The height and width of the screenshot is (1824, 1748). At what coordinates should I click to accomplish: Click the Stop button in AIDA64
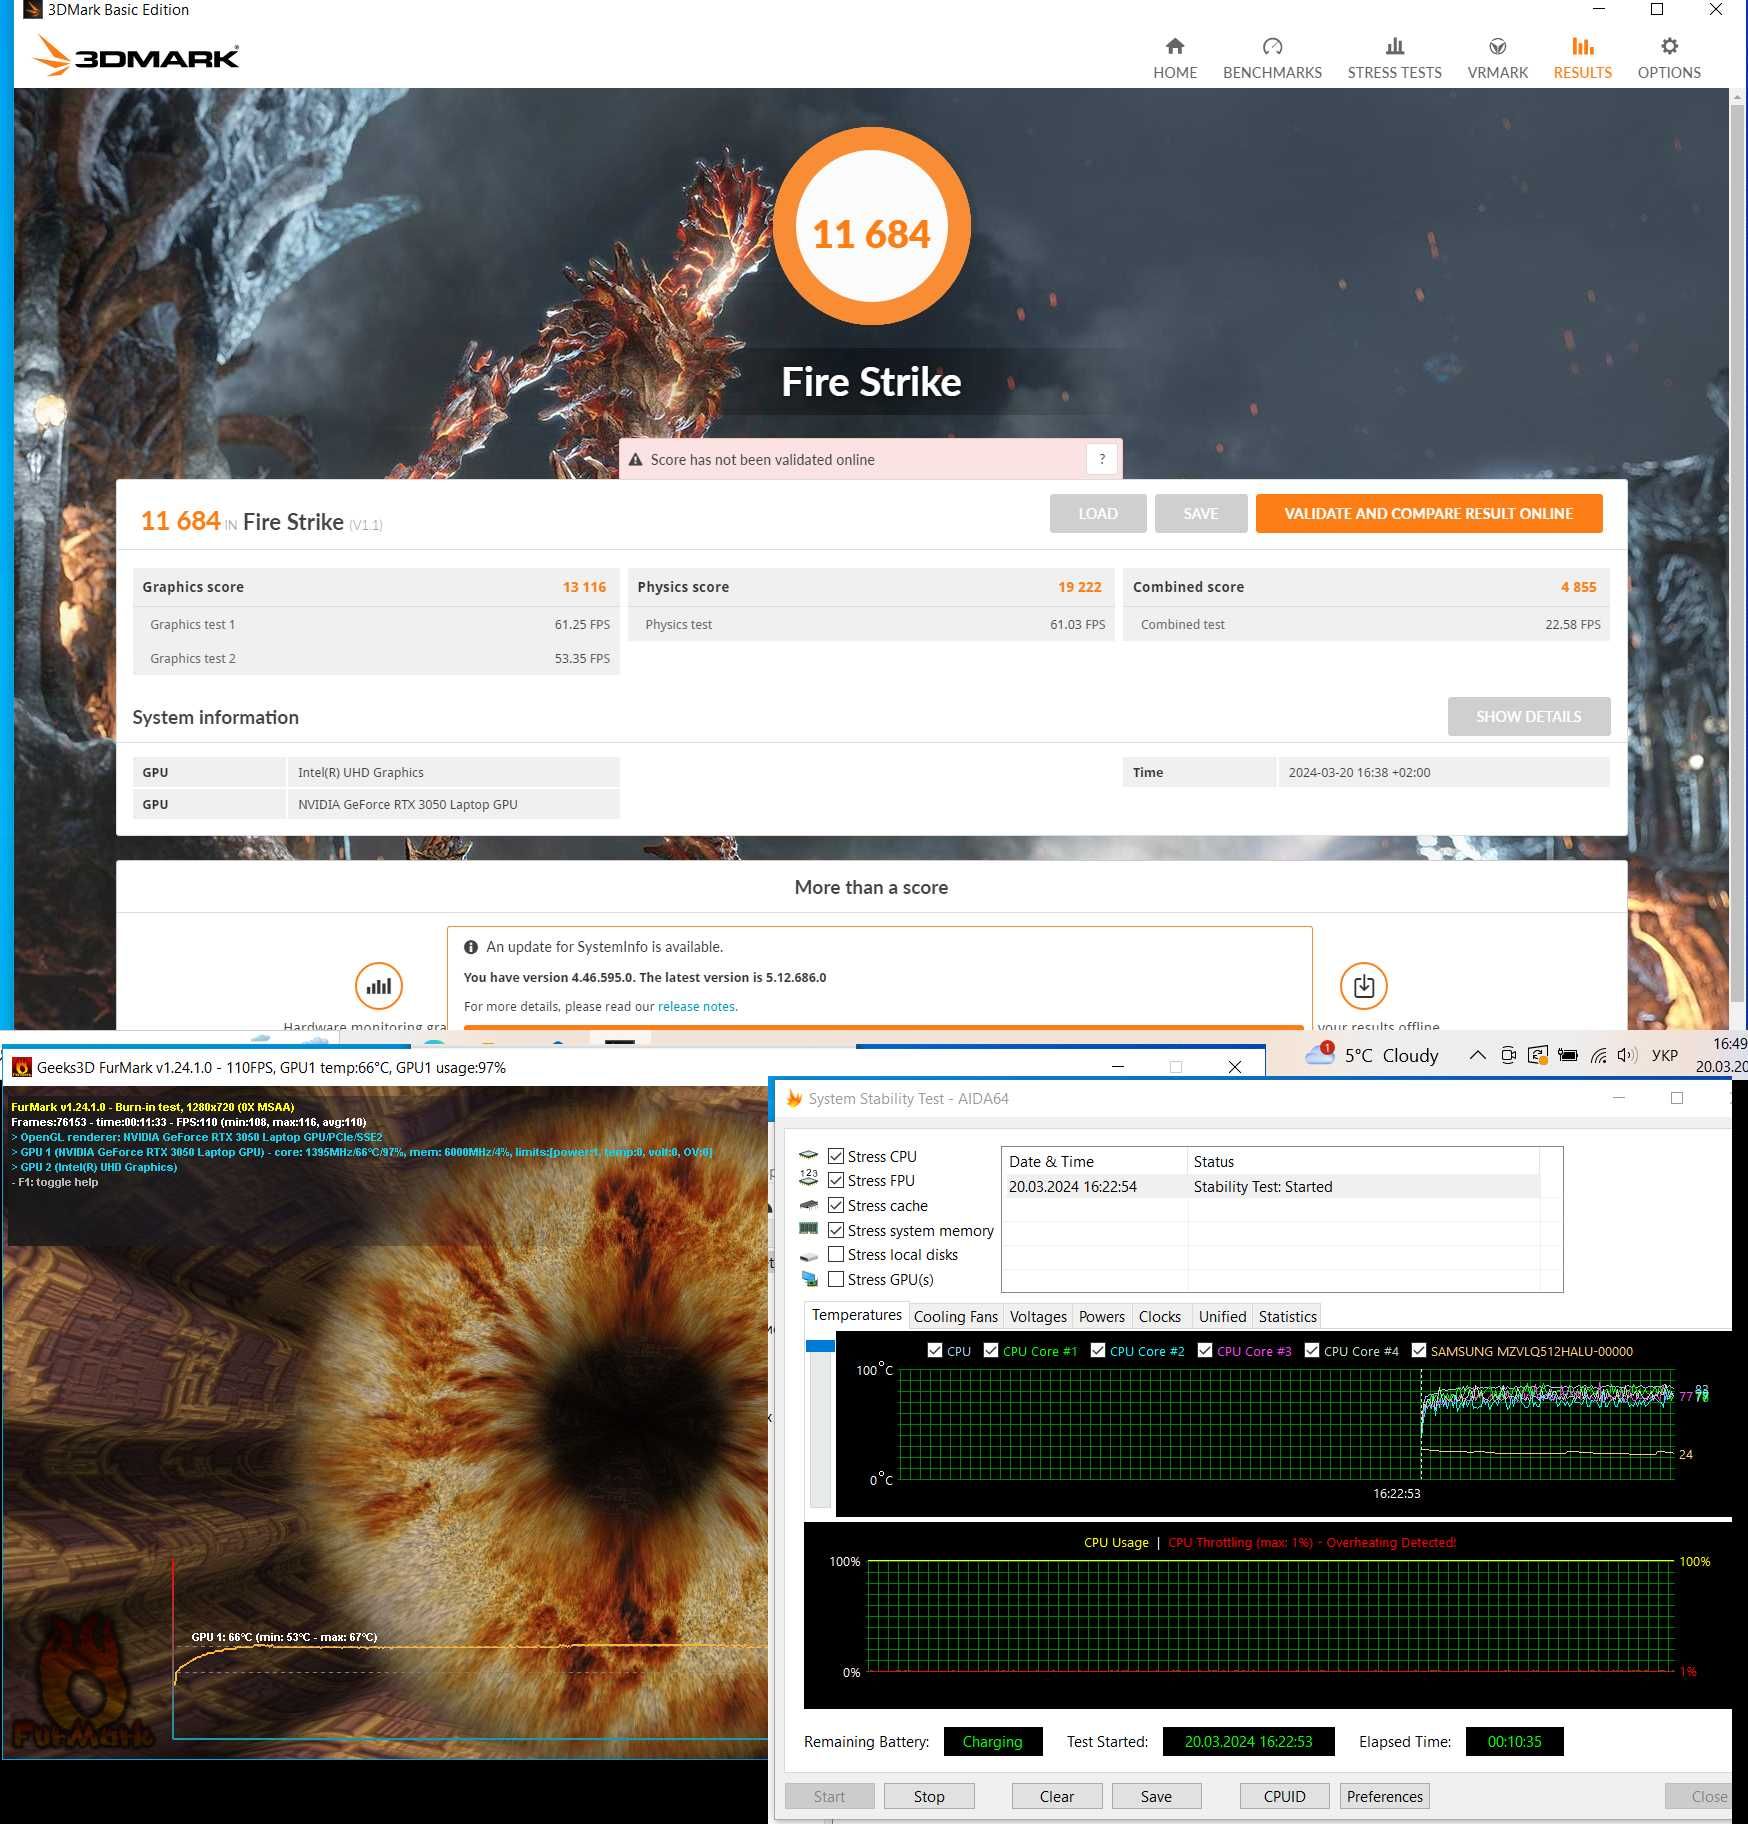pos(929,1796)
